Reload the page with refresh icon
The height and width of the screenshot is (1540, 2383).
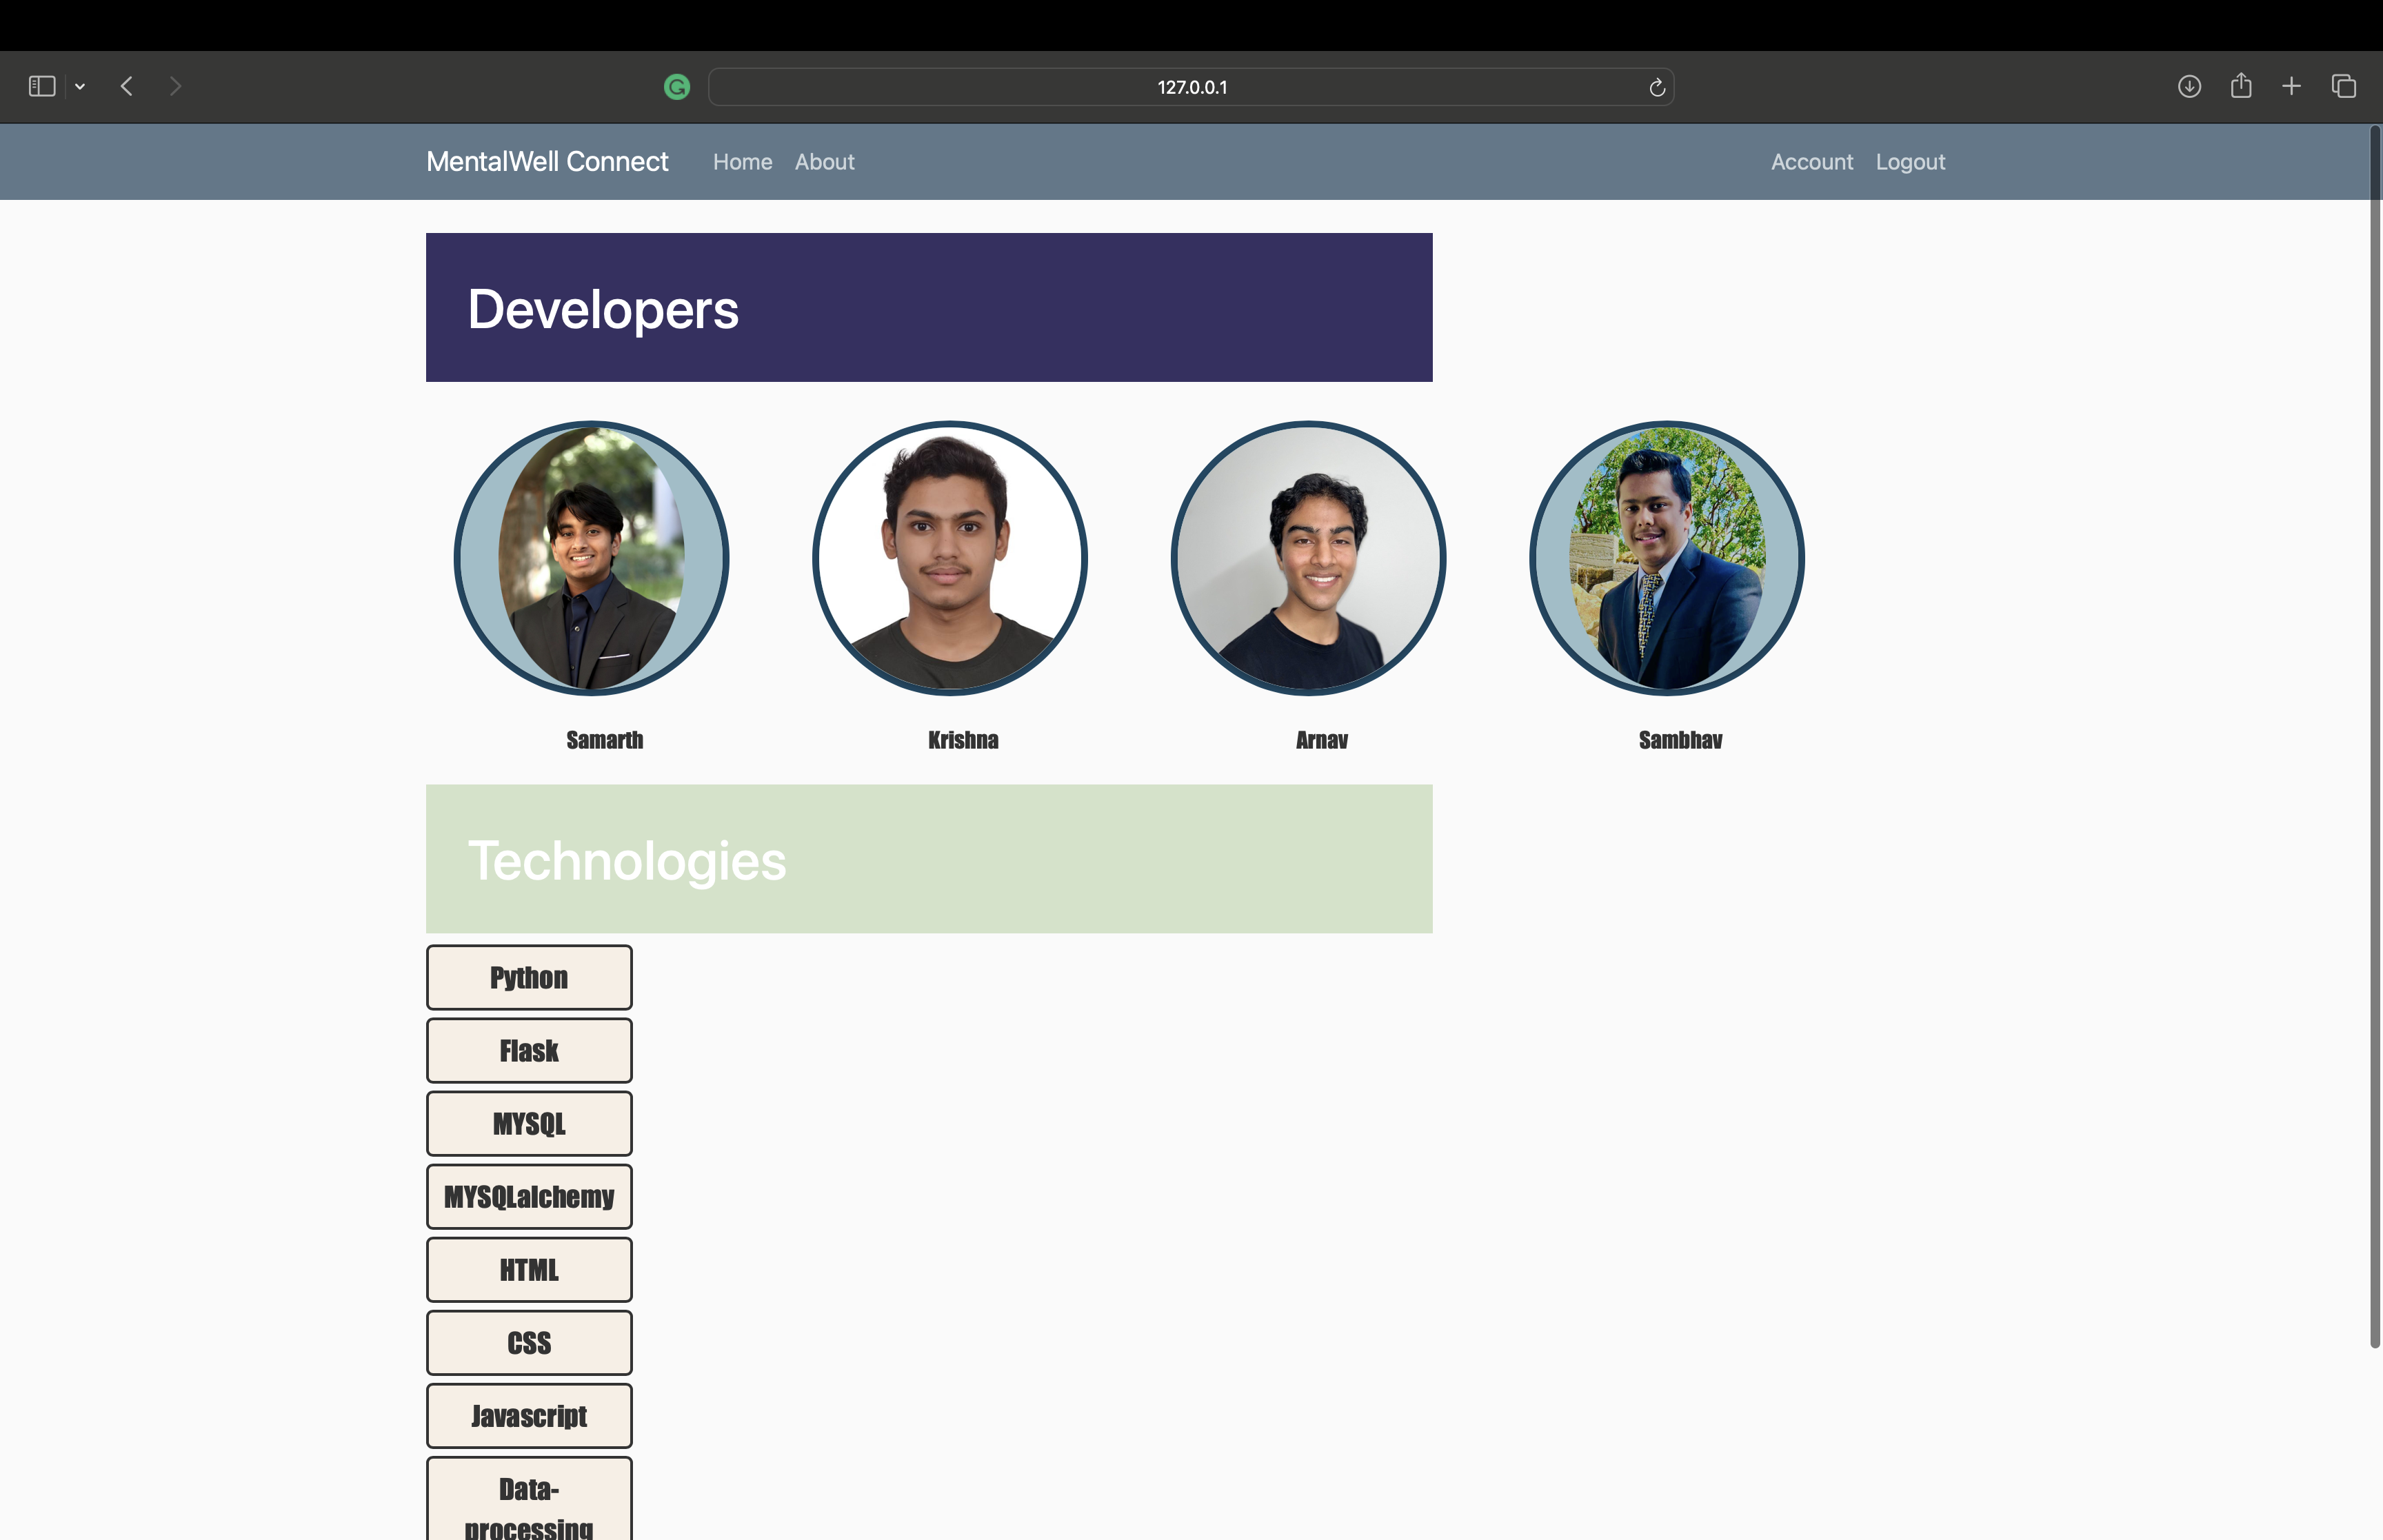[x=1656, y=88]
